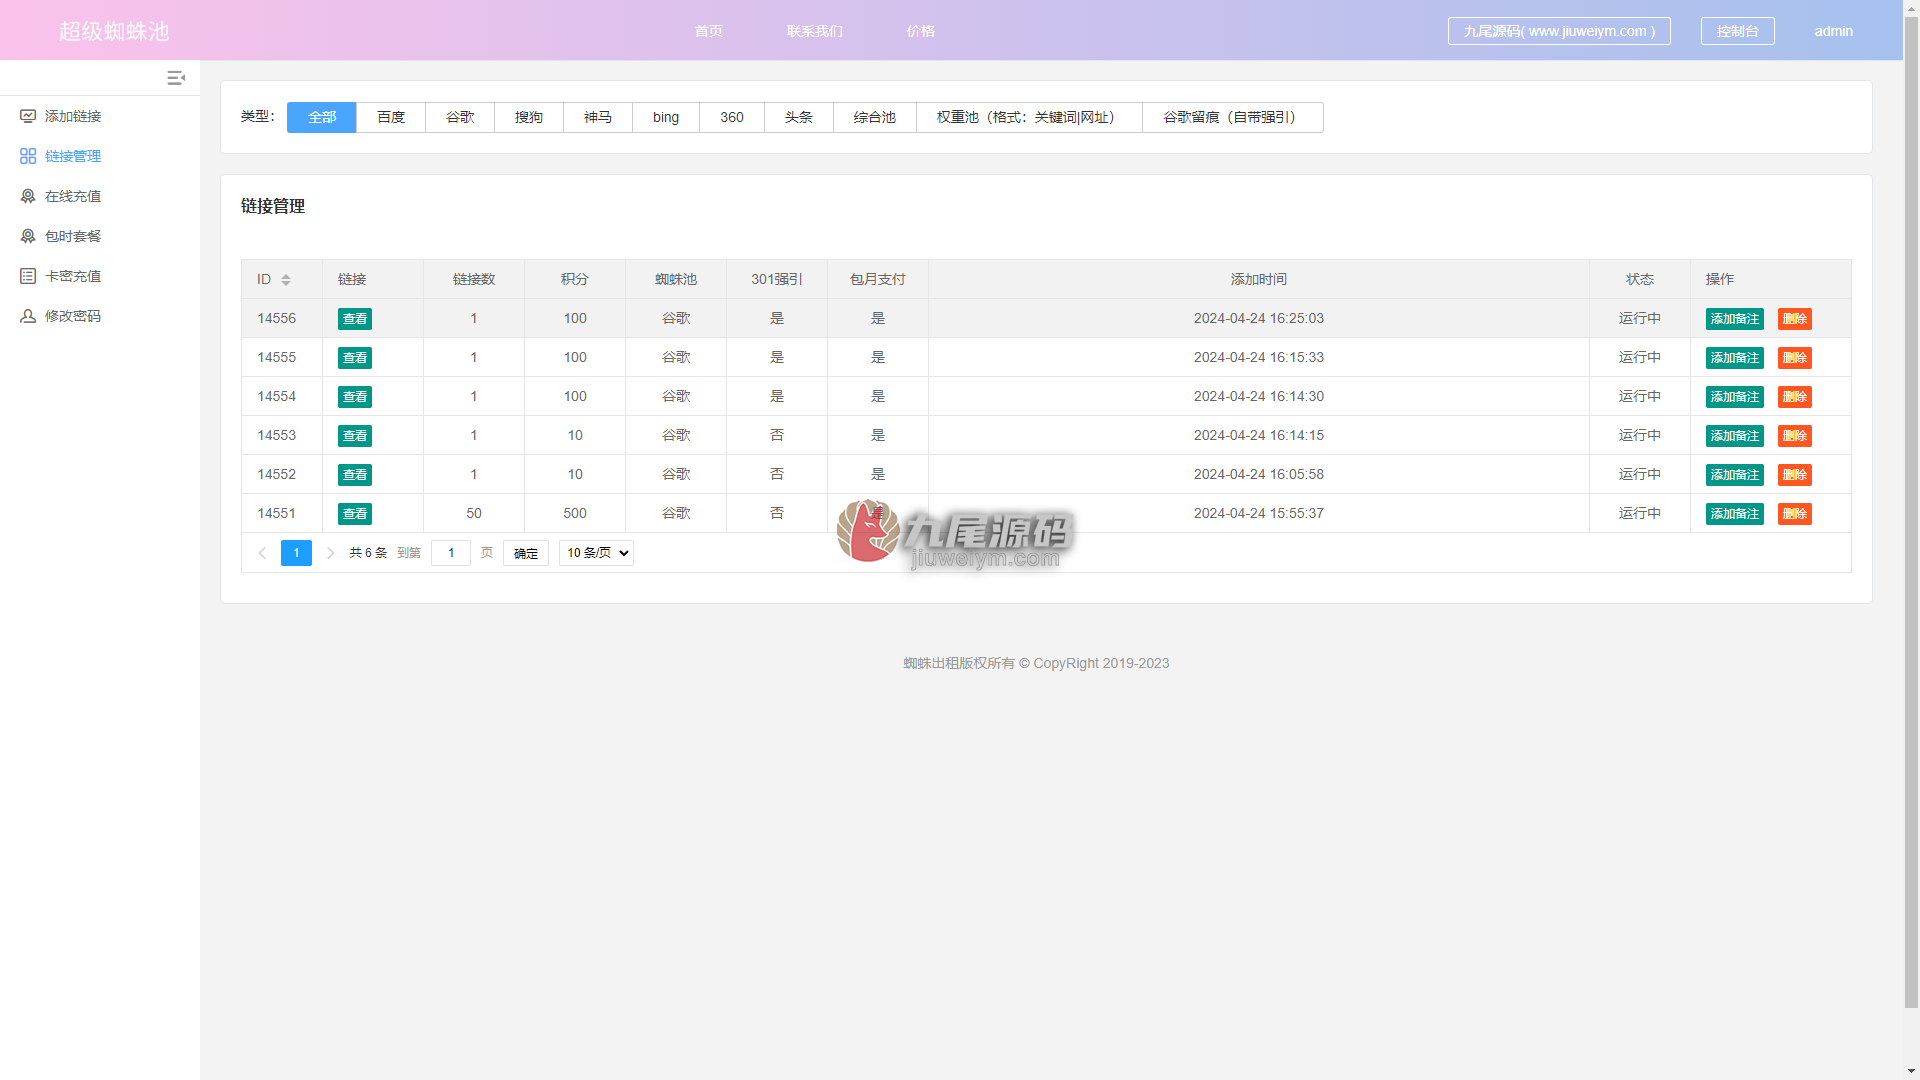Confirm page jump with 确定 button
Viewport: 1920px width, 1080px height.
pos(526,553)
